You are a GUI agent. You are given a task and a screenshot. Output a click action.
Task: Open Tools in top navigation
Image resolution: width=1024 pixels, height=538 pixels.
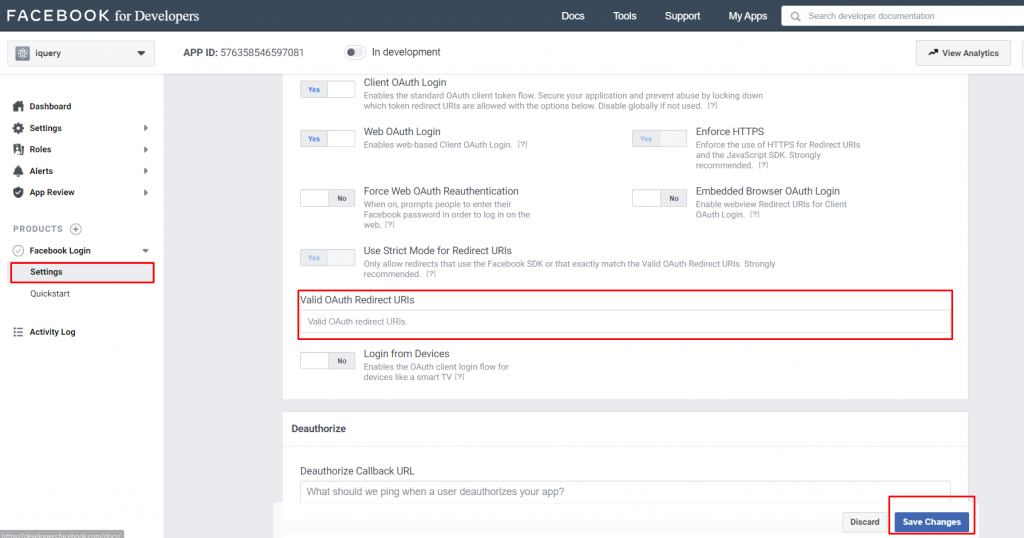[x=624, y=16]
